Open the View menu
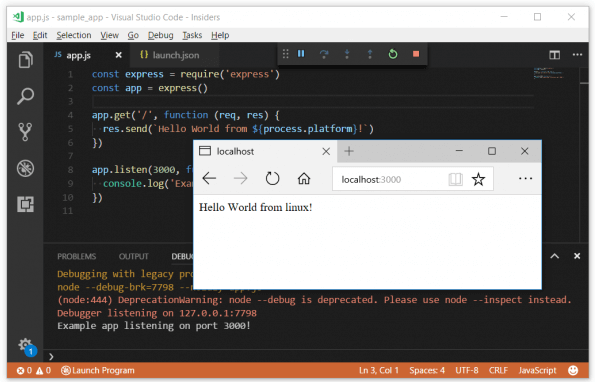595x382 pixels. point(110,35)
